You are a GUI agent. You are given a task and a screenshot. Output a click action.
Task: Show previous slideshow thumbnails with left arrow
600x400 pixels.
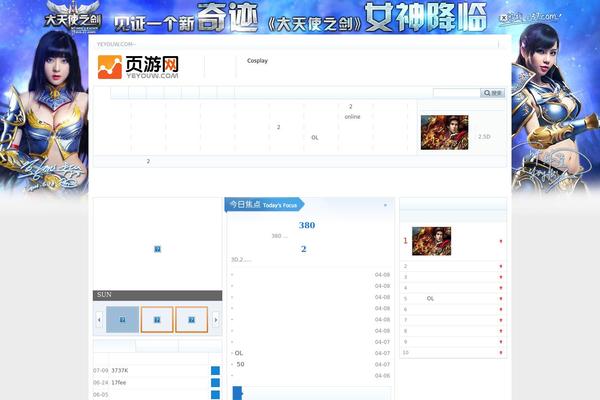[99, 319]
